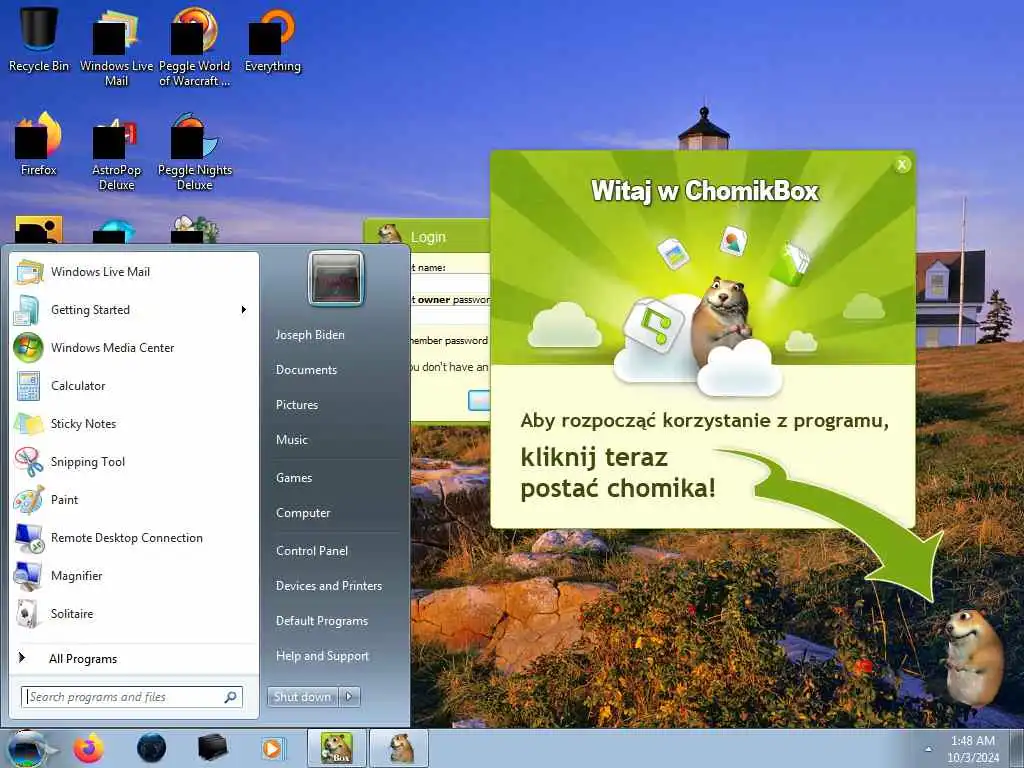
Task: Click the Sticky Notes icon
Action: click(x=29, y=423)
